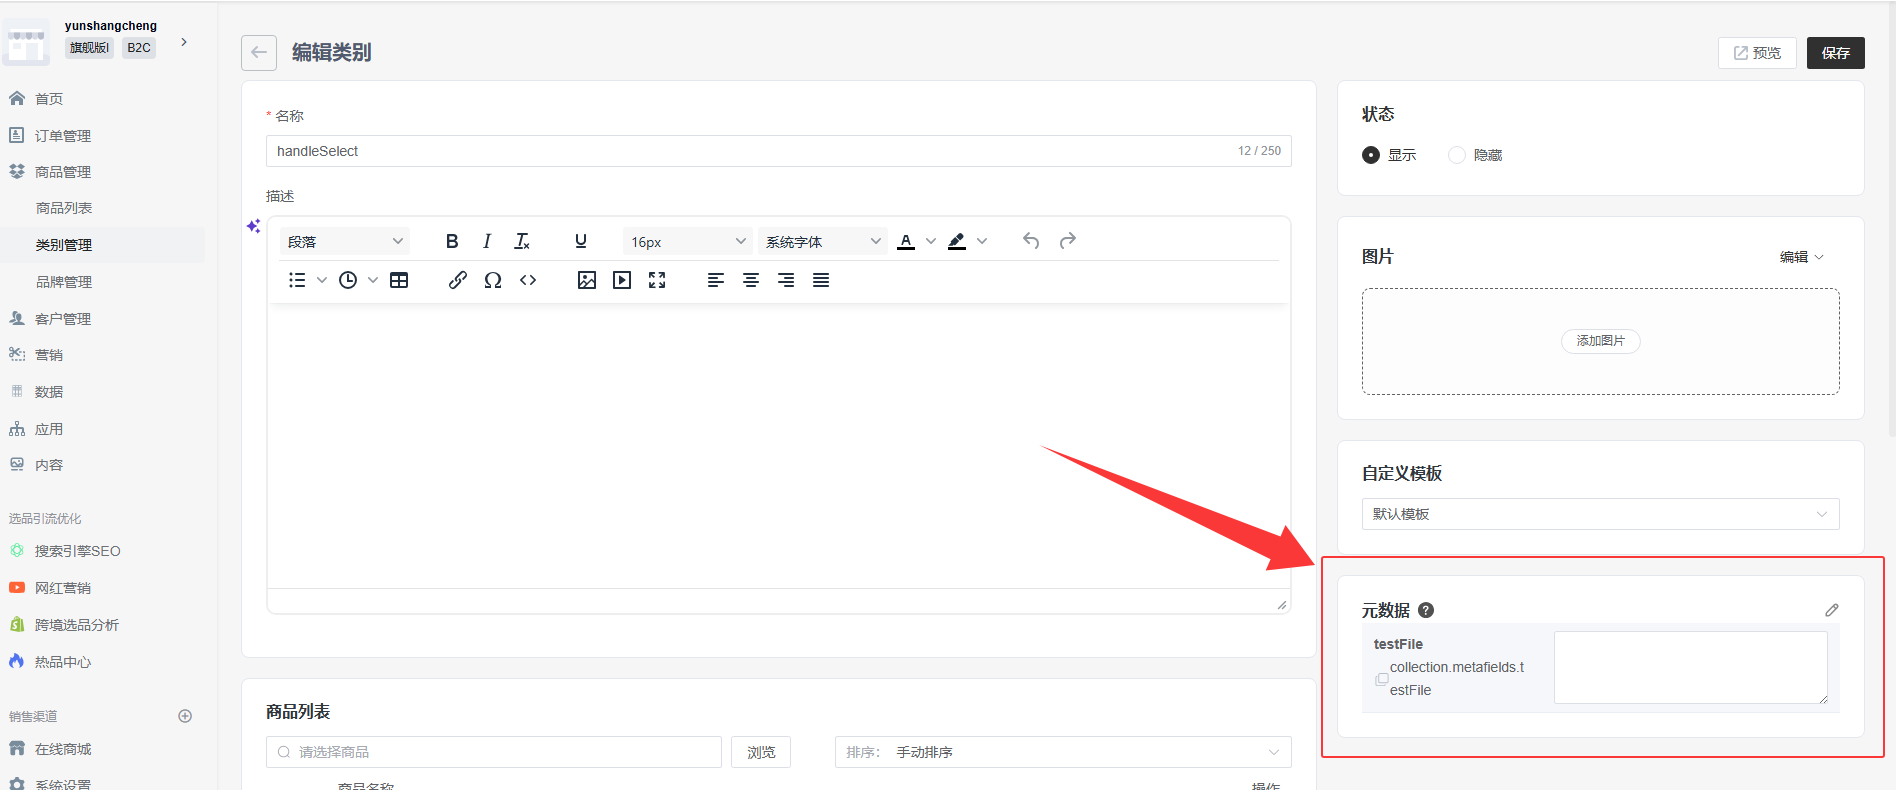Image resolution: width=1896 pixels, height=790 pixels.
Task: Expand the 默认模板 template dropdown
Action: pyautogui.click(x=1600, y=514)
